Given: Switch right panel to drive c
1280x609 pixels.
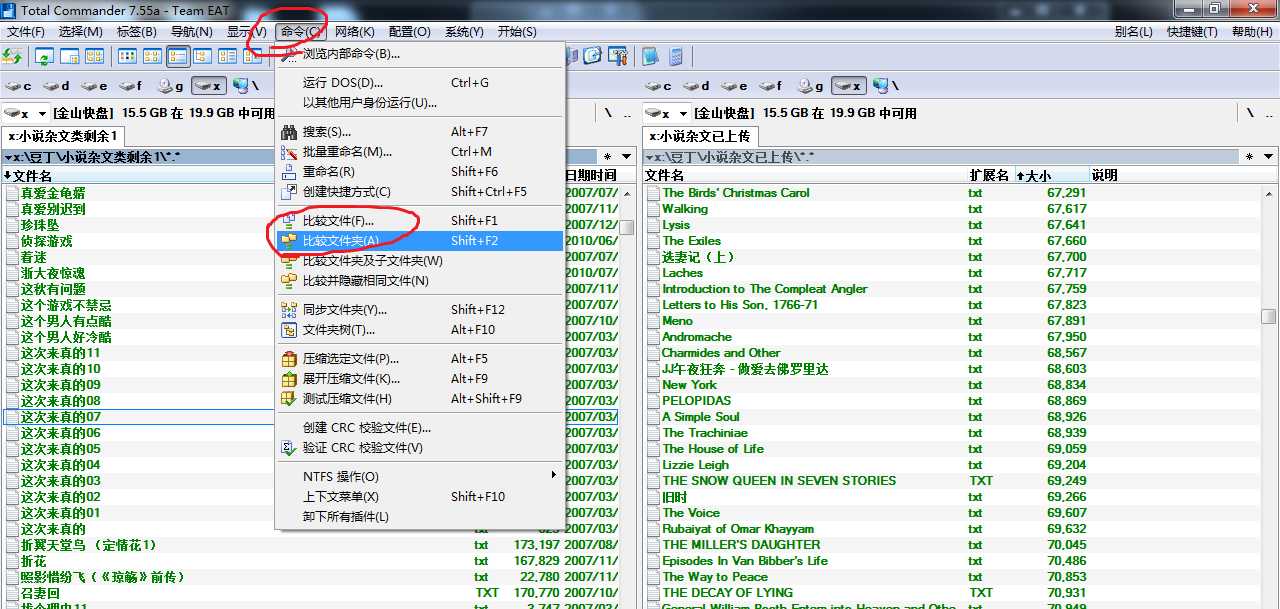Looking at the screenshot, I should coord(659,86).
